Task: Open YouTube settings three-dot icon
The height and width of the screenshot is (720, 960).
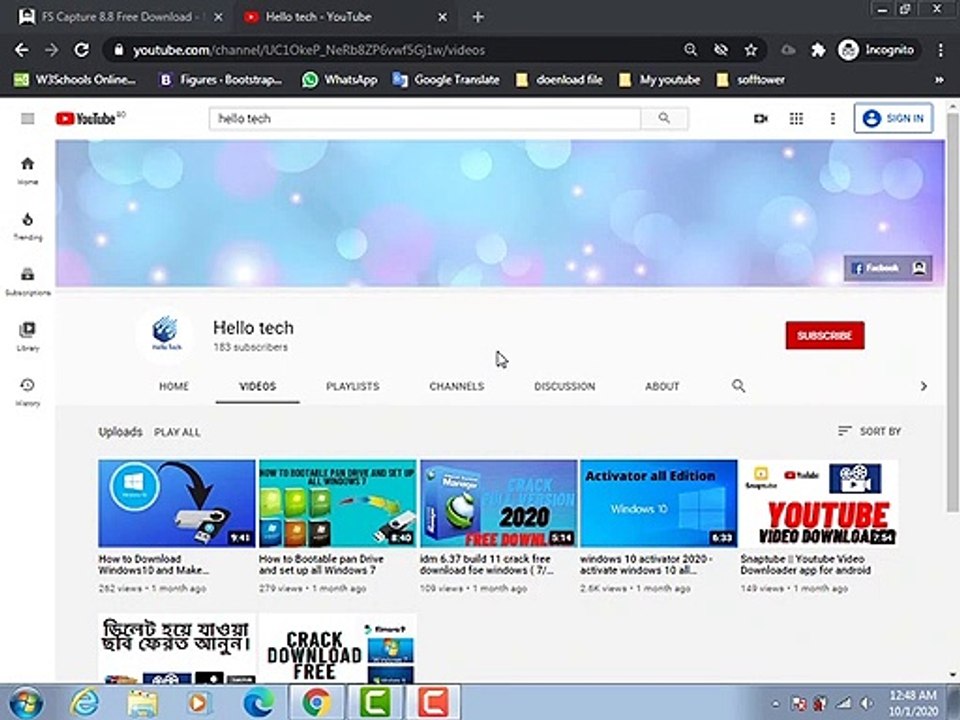Action: 832,118
